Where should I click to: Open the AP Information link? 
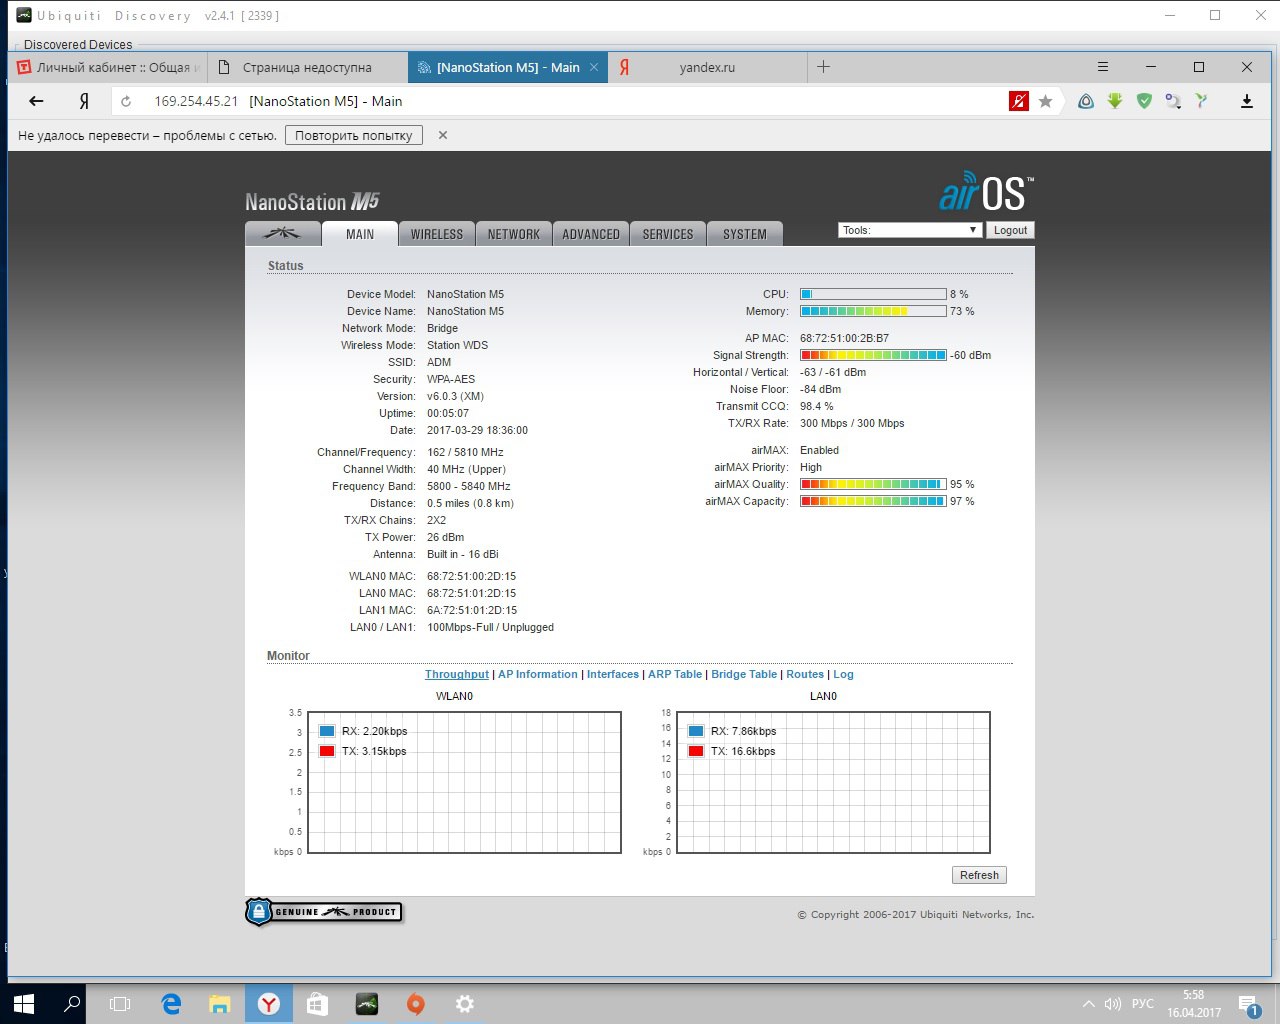[538, 674]
